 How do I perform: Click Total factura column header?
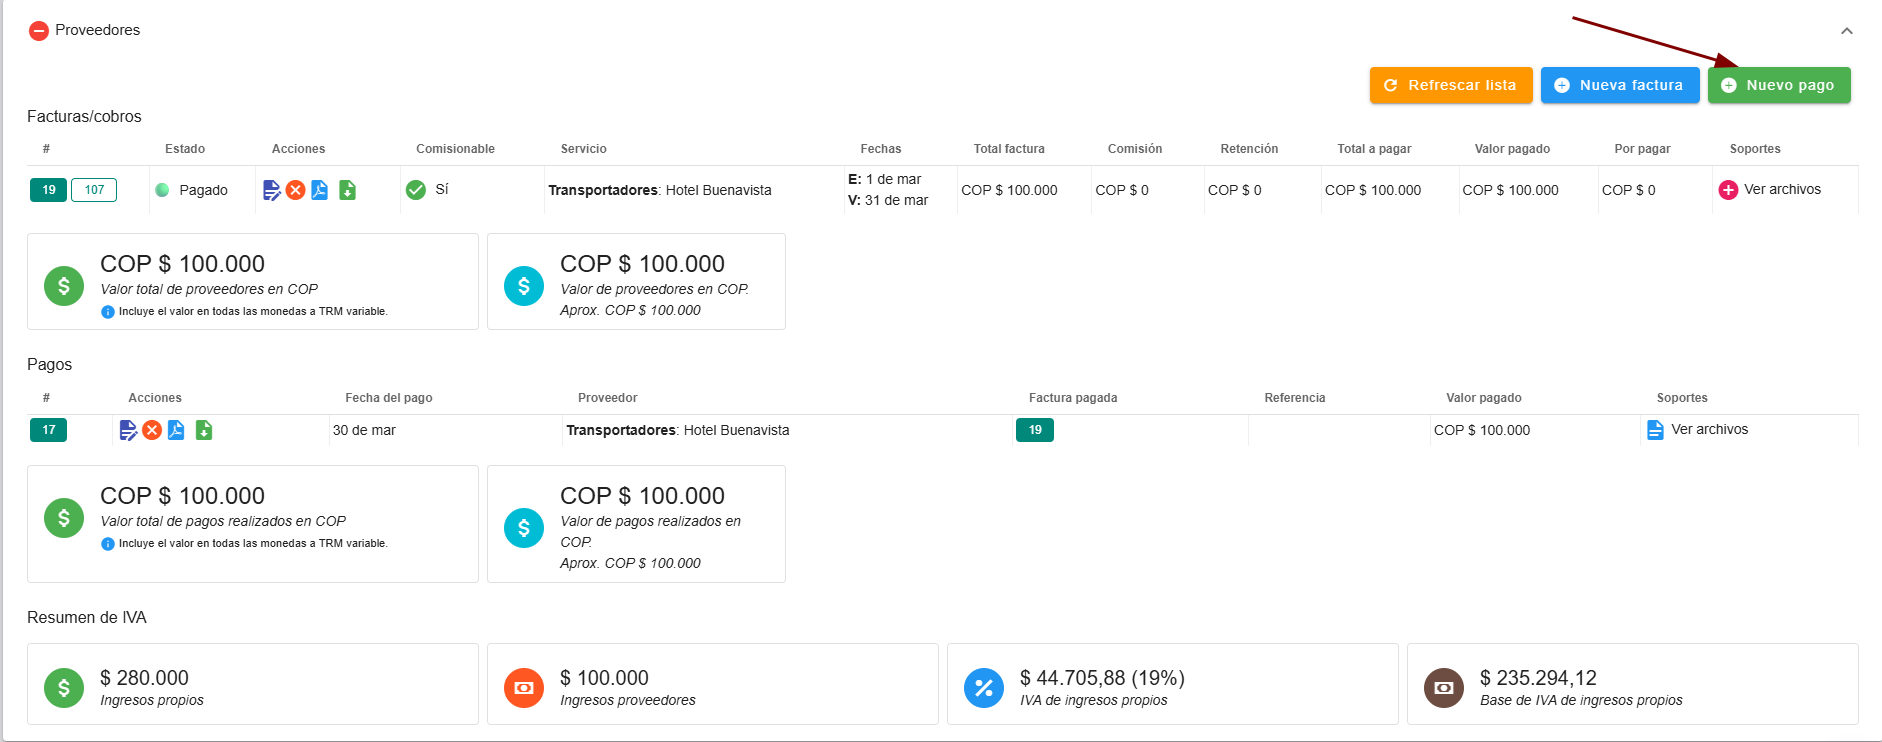[x=1009, y=149]
